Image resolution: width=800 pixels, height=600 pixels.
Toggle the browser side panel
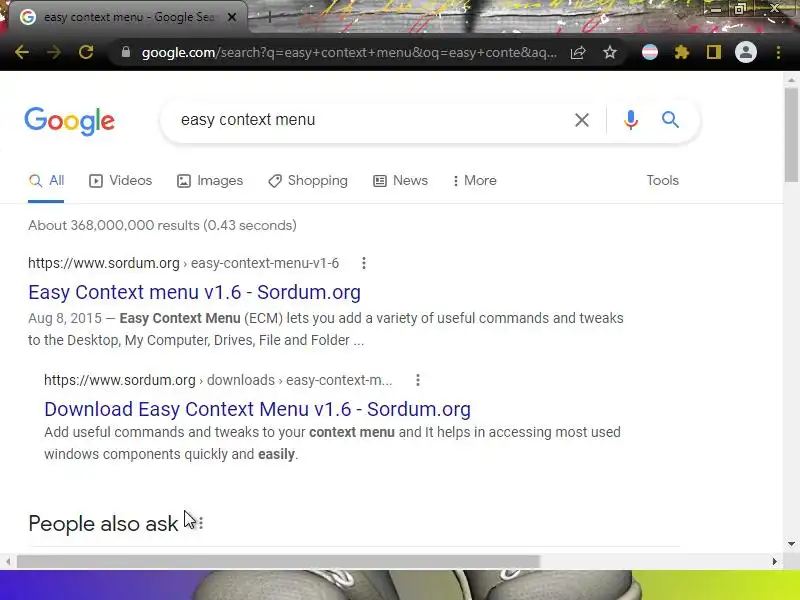pos(714,52)
